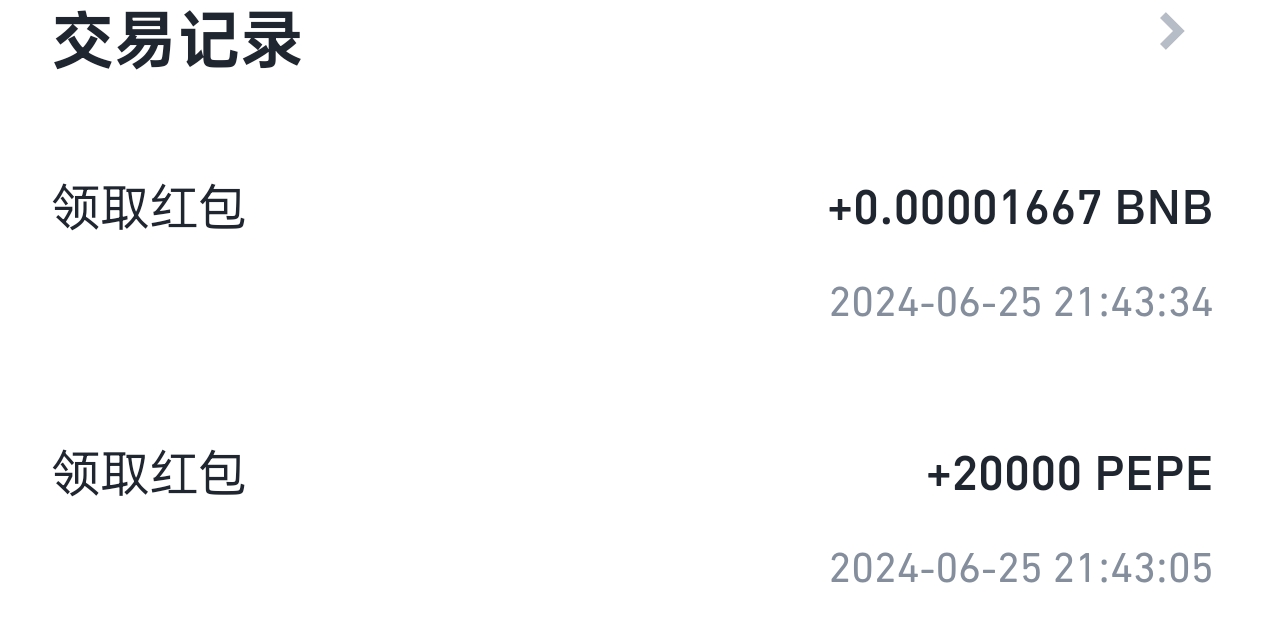Click the timestamp ending in 21:43:34
The image size is (1263, 622).
click(x=1021, y=302)
